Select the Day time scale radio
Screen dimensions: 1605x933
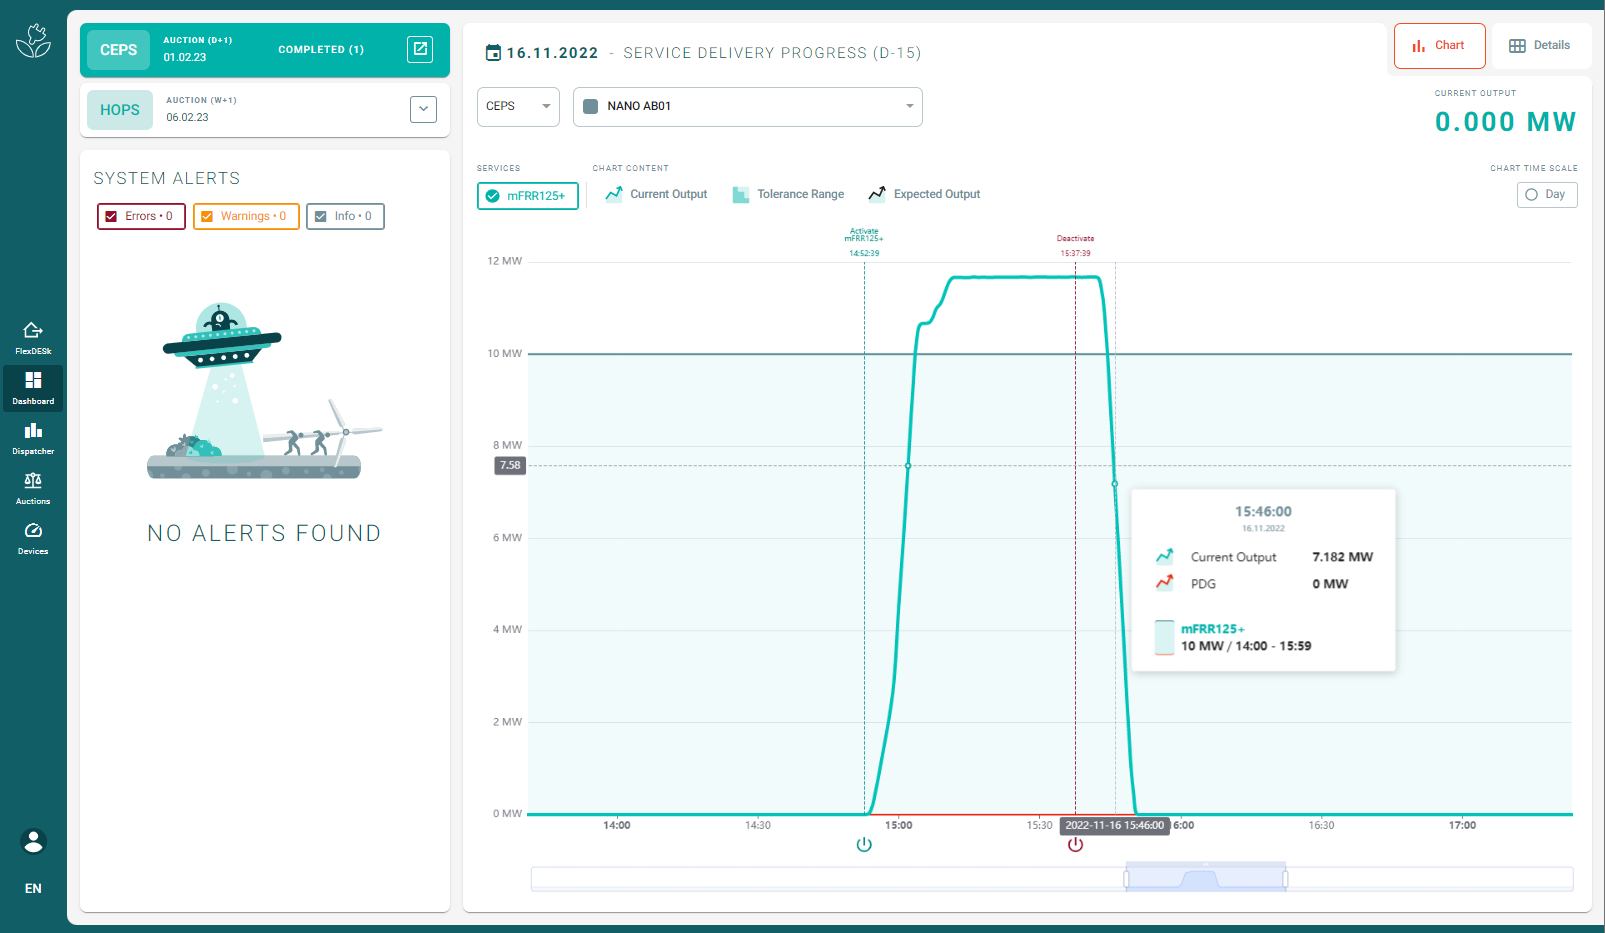click(x=1547, y=195)
